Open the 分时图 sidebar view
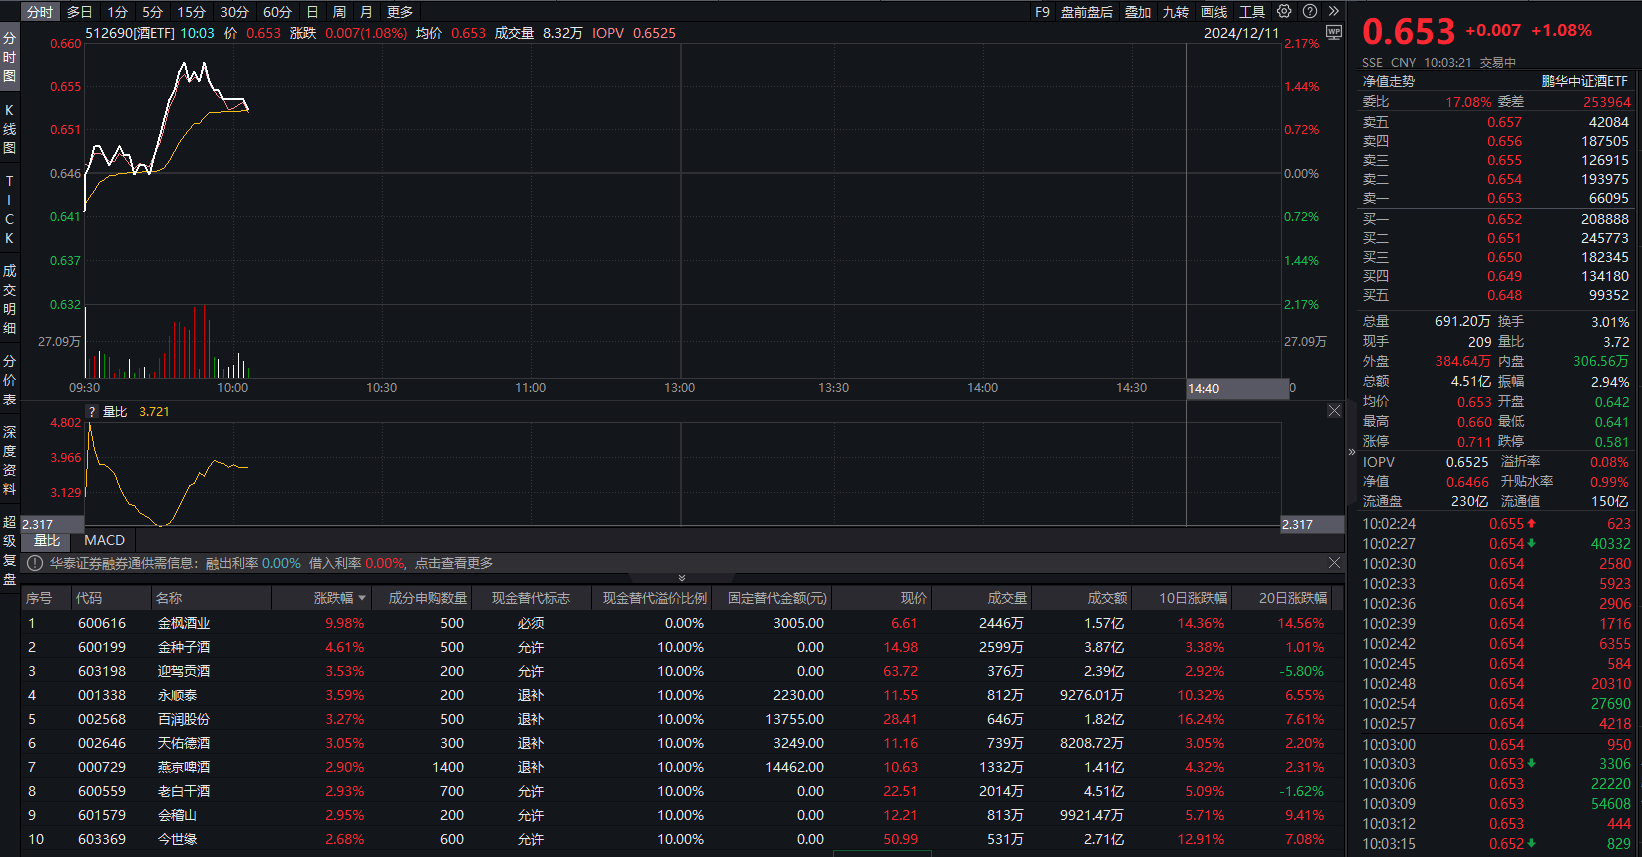 9,57
